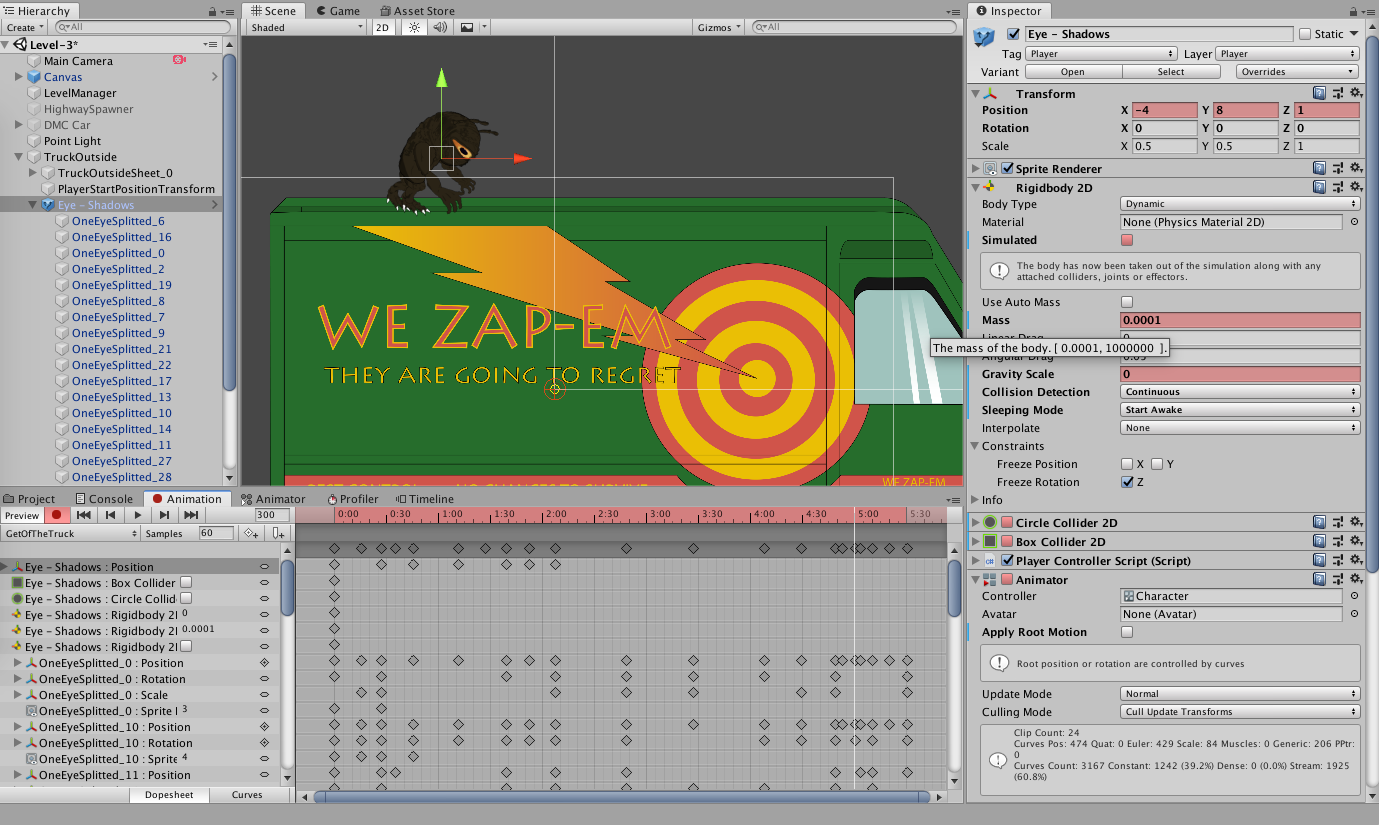Click the prefab Select button
This screenshot has height=825, width=1379.
[1171, 72]
